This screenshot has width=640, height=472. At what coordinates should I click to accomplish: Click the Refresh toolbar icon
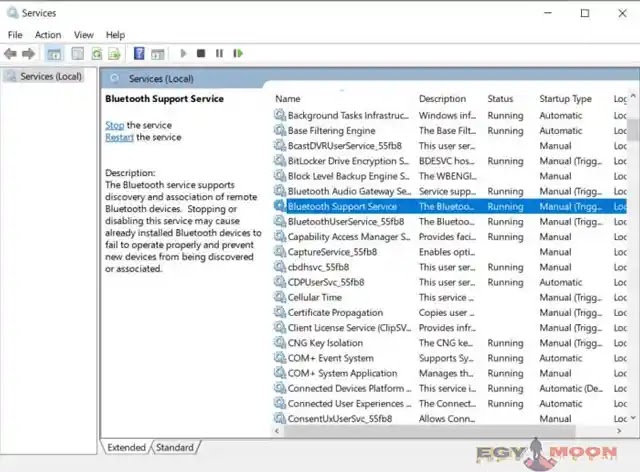pos(97,53)
